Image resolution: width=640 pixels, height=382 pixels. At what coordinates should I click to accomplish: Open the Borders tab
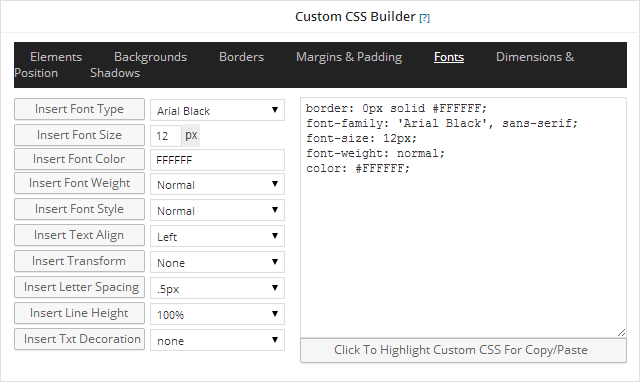[241, 57]
